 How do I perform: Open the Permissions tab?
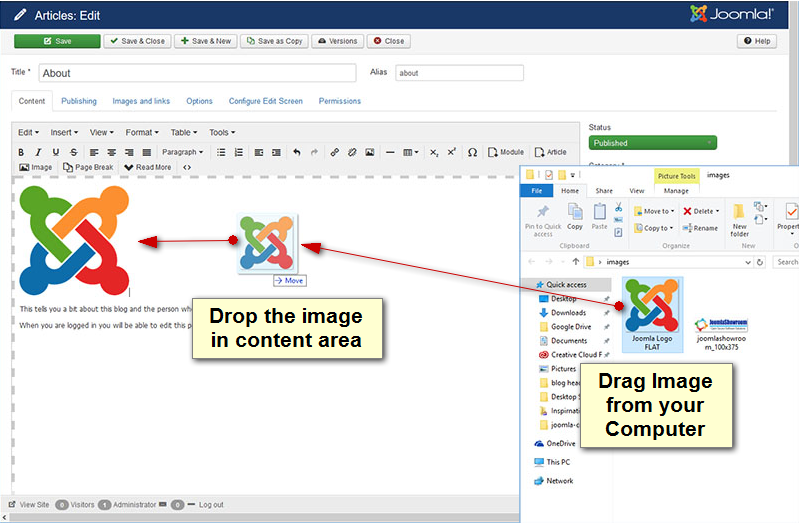pos(340,101)
